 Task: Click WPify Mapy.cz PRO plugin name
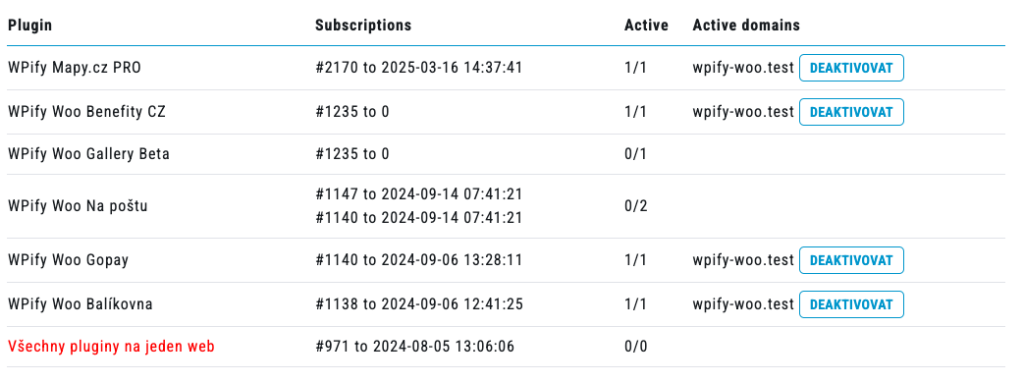[x=74, y=68]
